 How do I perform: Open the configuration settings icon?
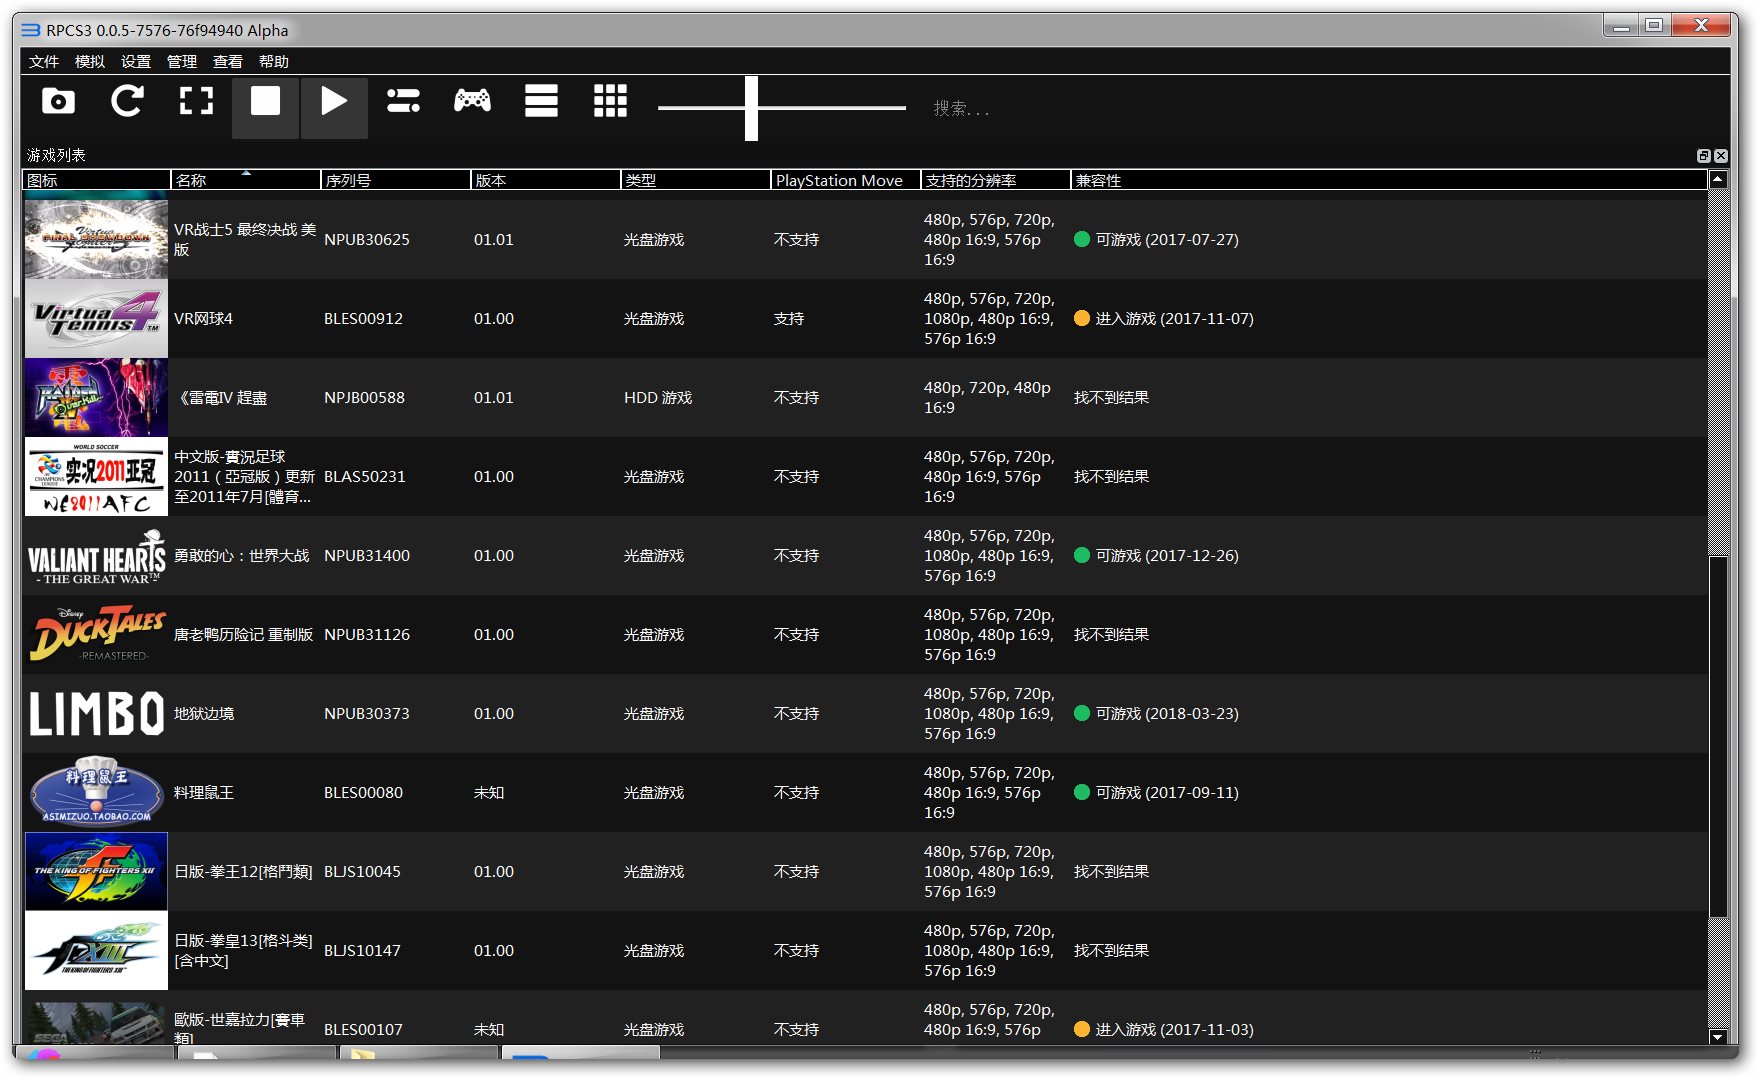click(403, 101)
